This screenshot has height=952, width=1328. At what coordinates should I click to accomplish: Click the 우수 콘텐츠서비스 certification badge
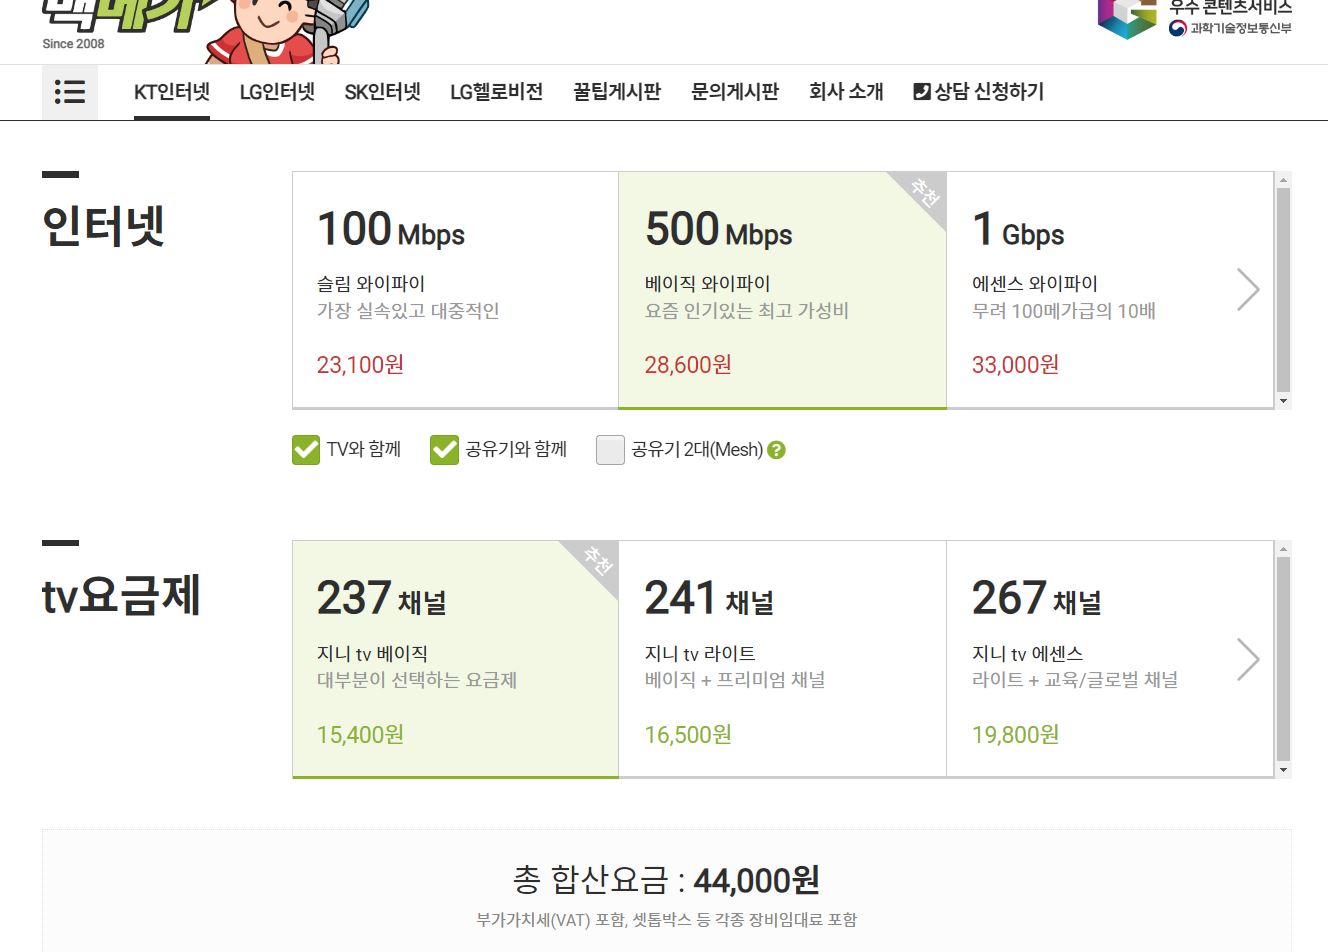(1194, 19)
